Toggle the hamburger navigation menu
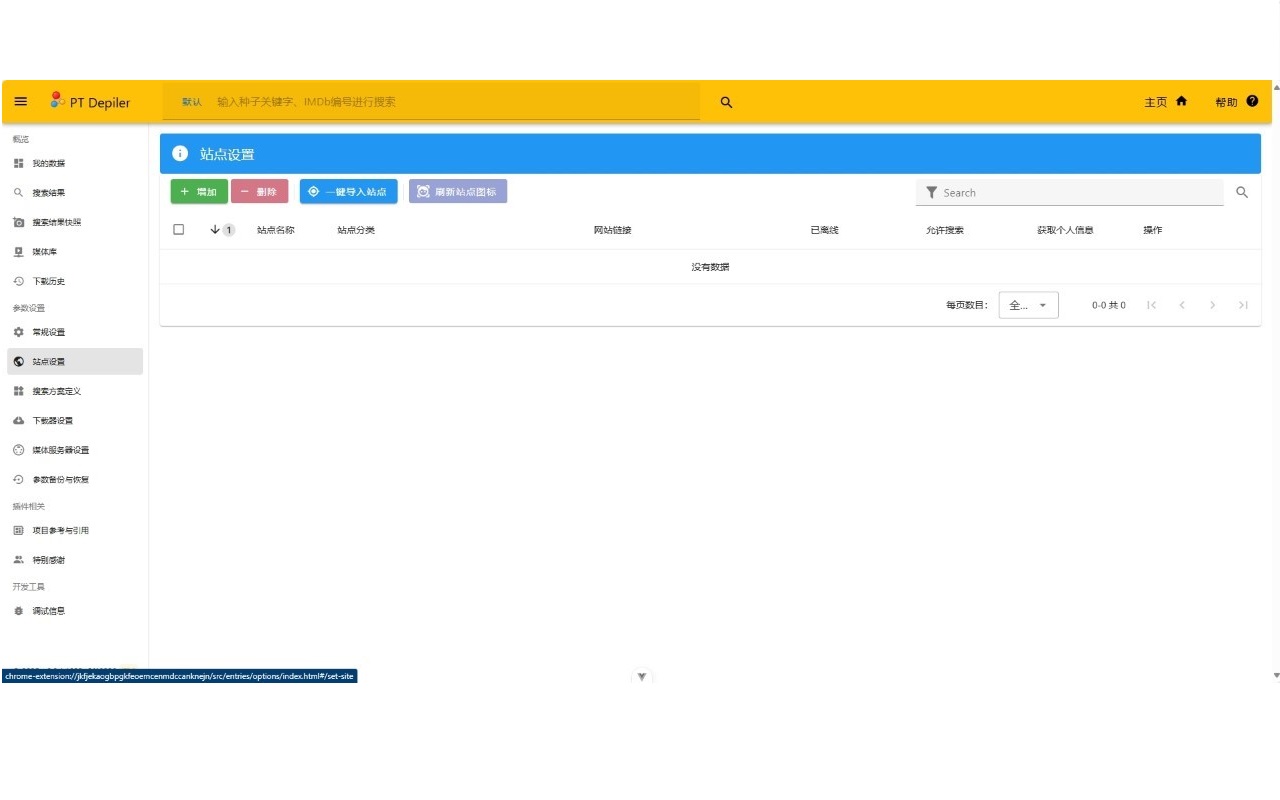 click(x=21, y=102)
